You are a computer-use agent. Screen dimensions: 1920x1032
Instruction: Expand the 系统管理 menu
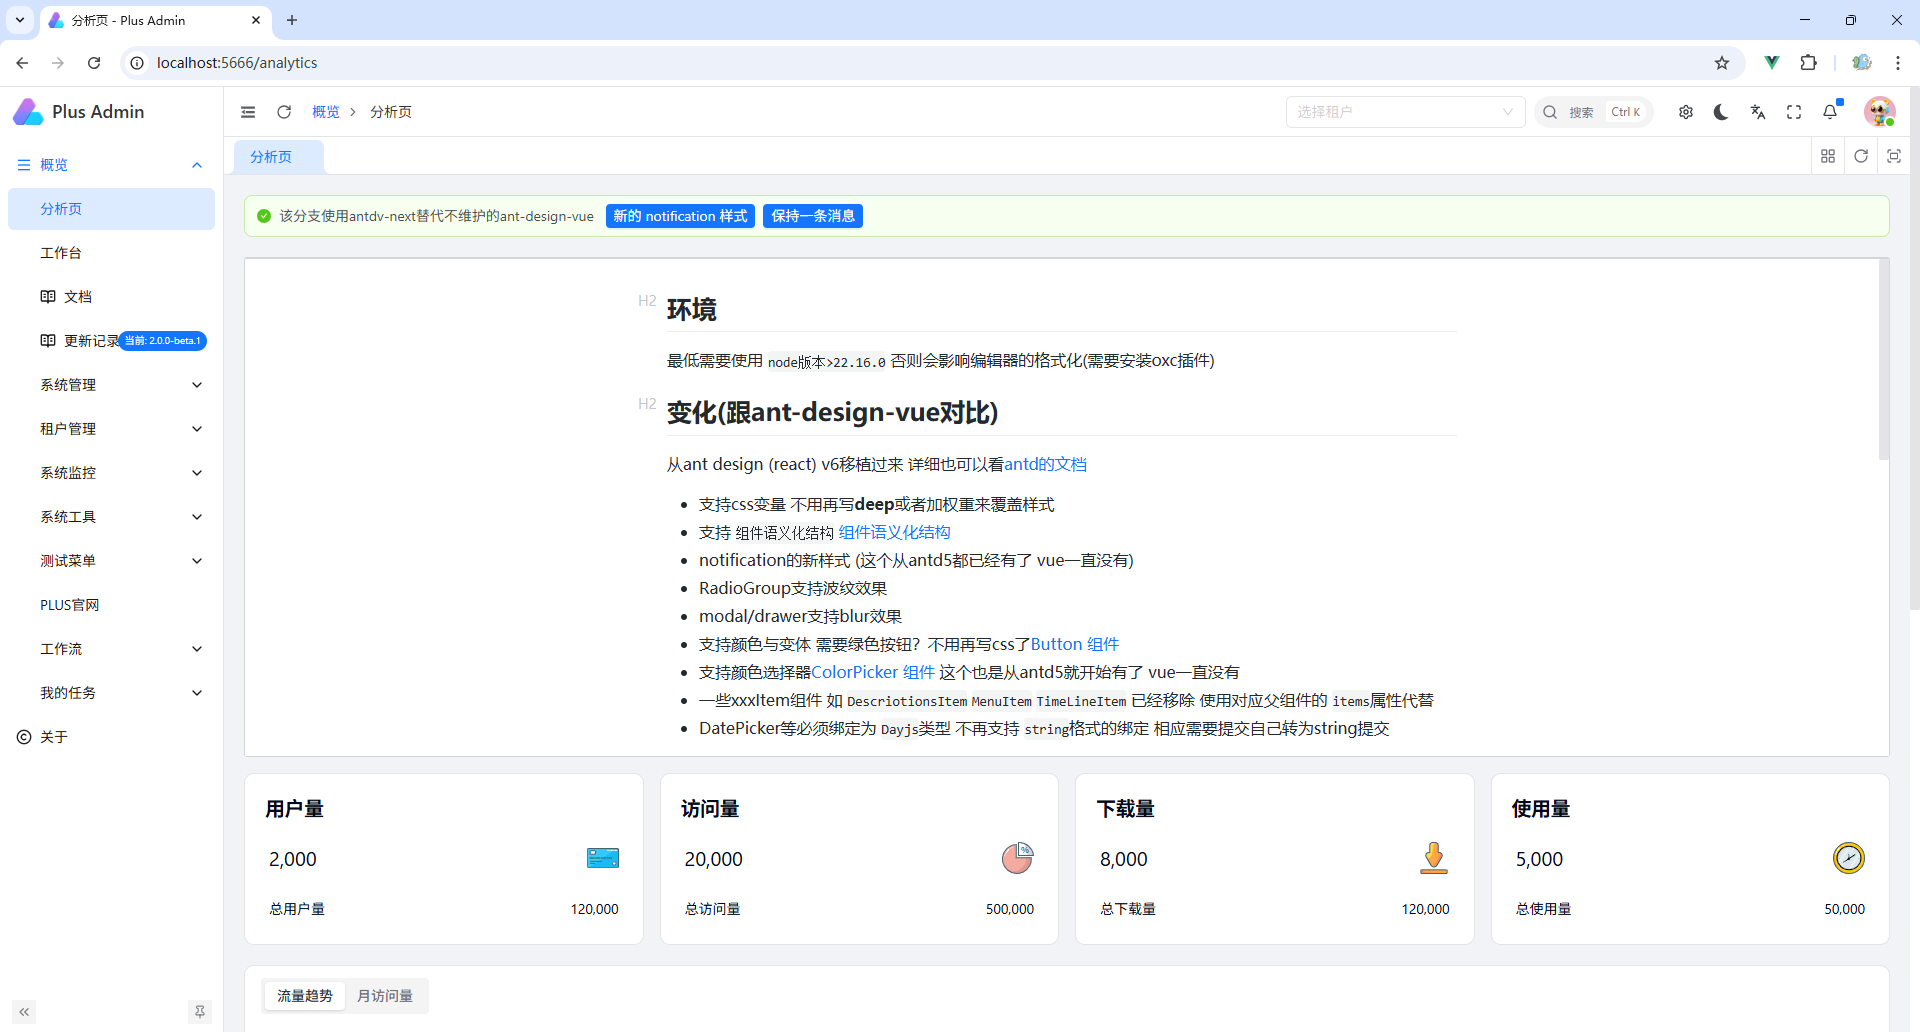click(x=111, y=384)
